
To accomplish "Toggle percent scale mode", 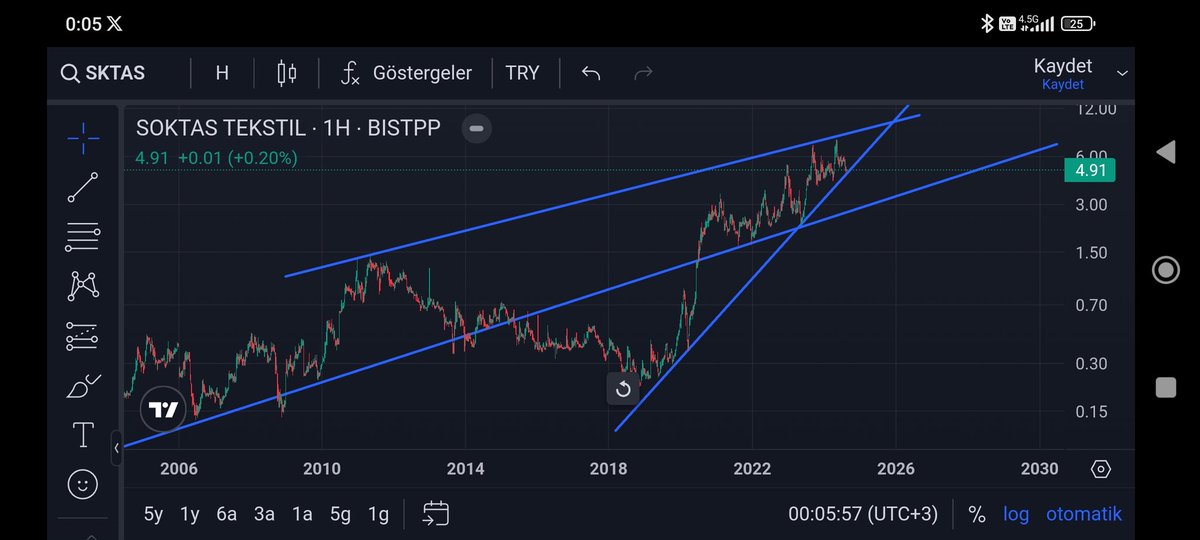I will tap(977, 514).
